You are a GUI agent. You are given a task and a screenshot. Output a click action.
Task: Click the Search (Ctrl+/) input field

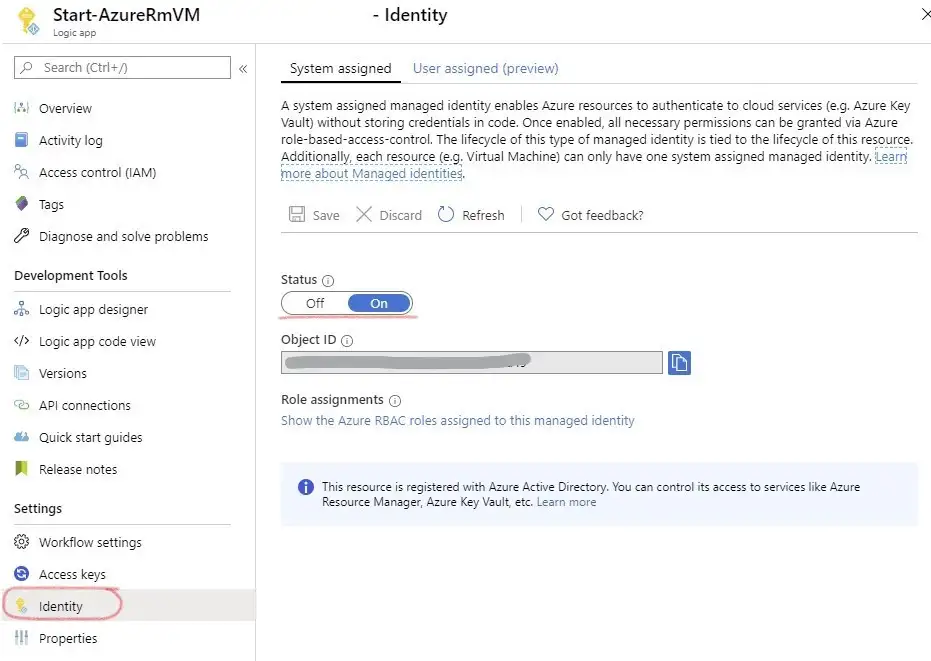[x=122, y=68]
